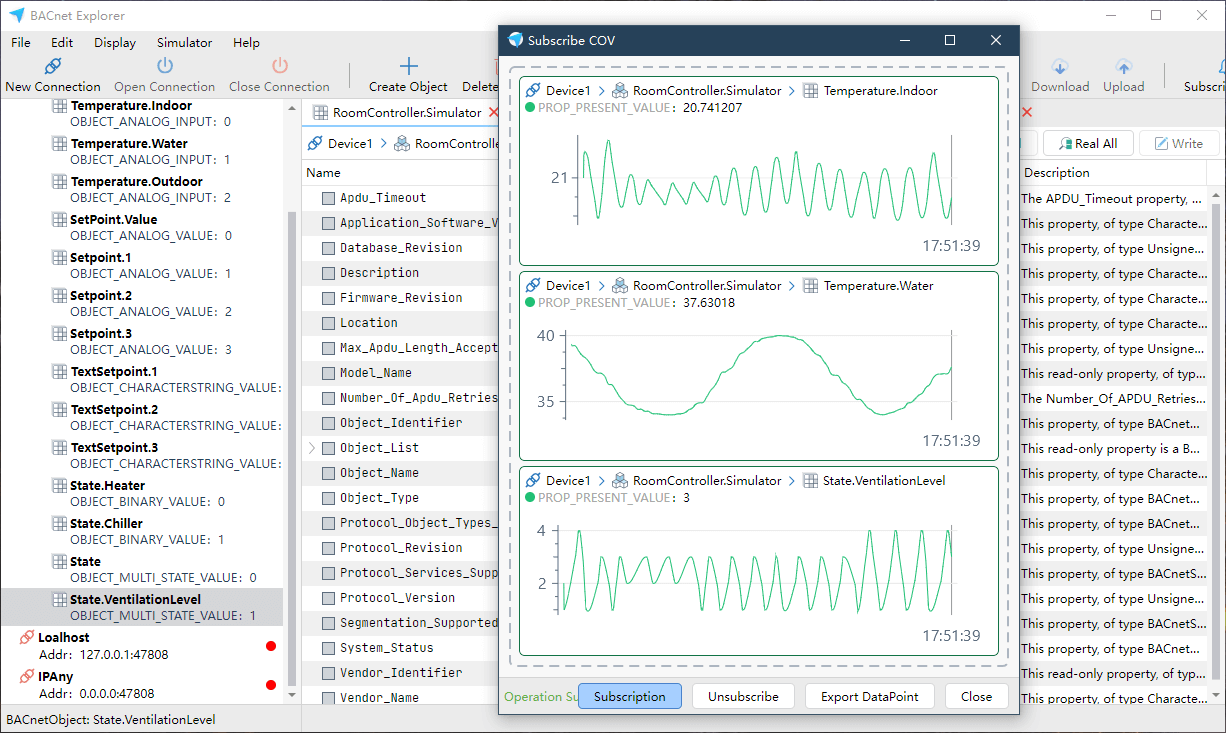Click the SetPoint.Value object icon in tree
The image size is (1226, 733).
pos(60,220)
